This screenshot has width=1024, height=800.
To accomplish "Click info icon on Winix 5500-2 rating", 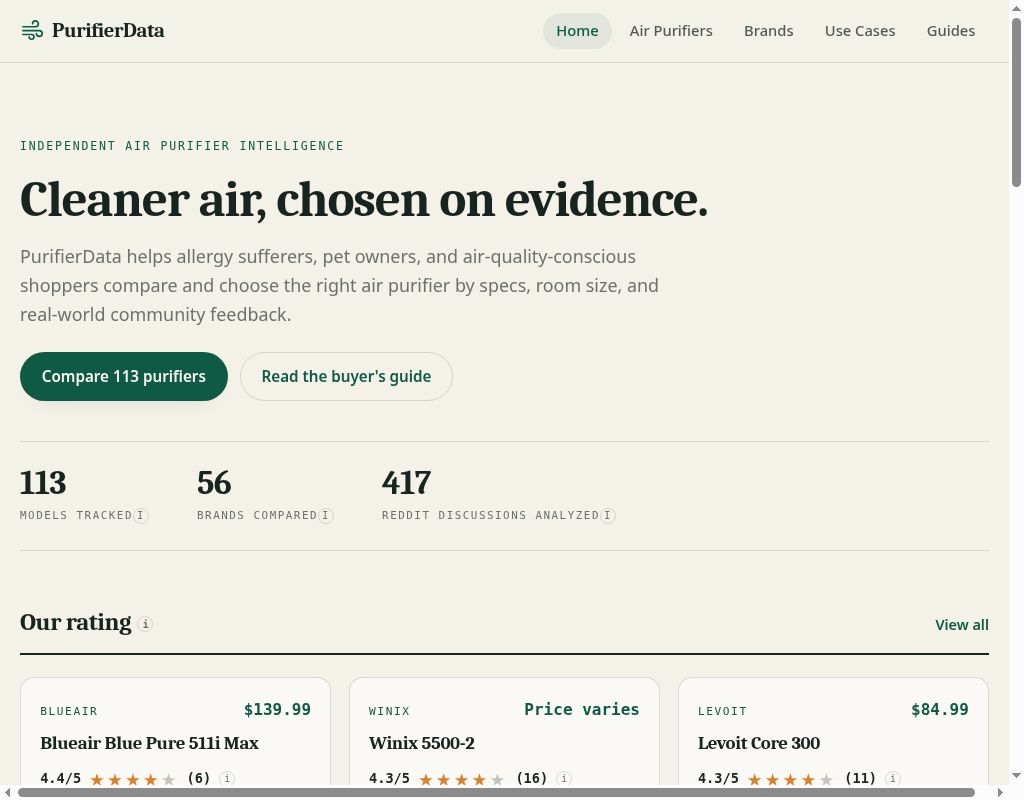I will (564, 778).
